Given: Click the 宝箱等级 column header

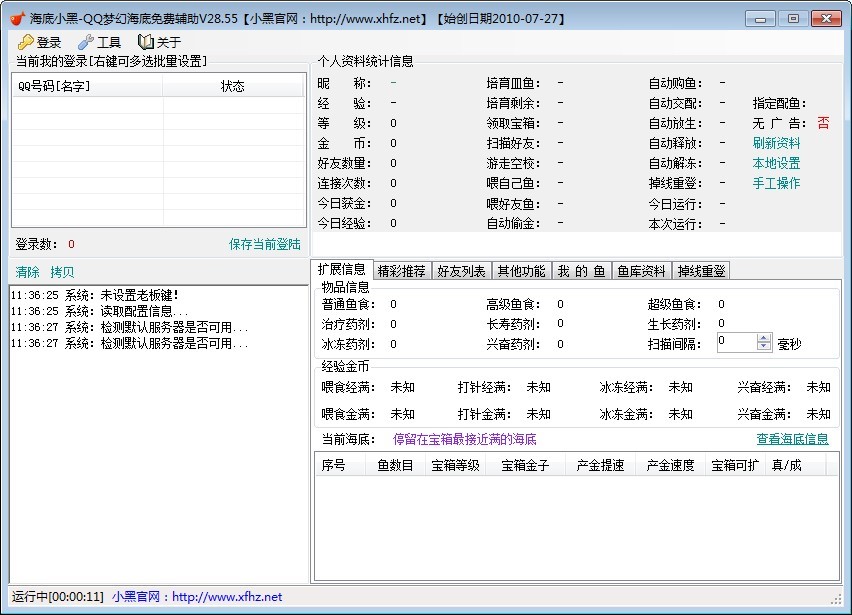Looking at the screenshot, I should [455, 465].
